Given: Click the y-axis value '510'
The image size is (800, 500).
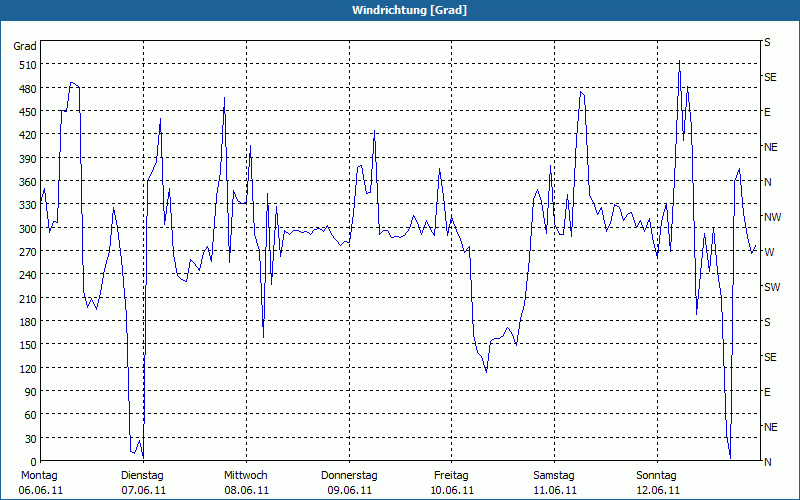Looking at the screenshot, I should [28, 65].
